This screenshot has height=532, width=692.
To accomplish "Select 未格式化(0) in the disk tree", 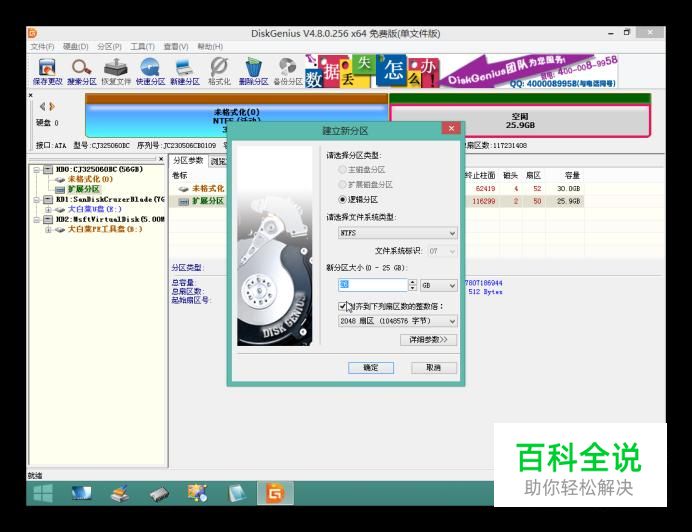I will tap(90, 179).
